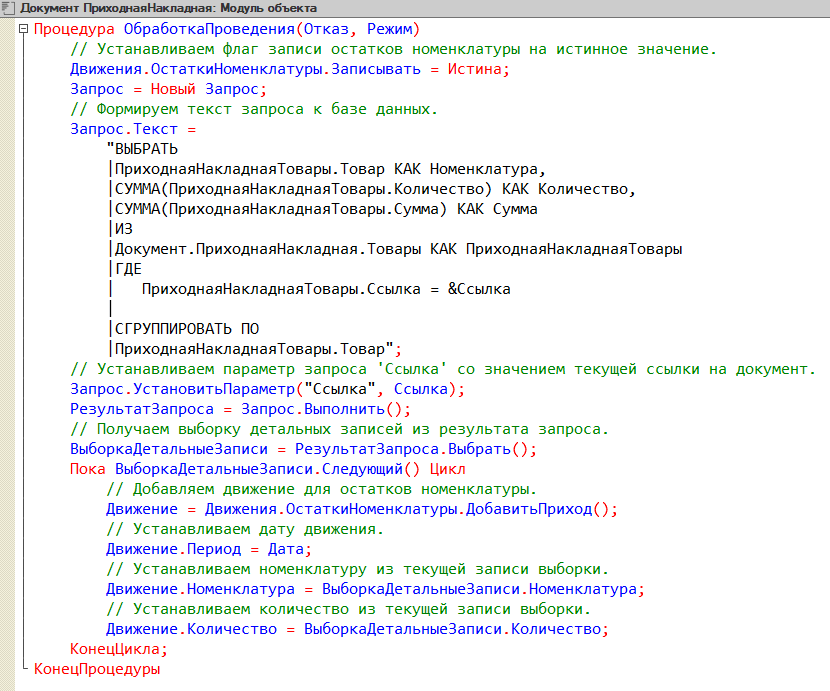Image resolution: width=830 pixels, height=691 pixels.
Task: Click the keyword 'Цикл' at the loop line end
Action: (x=448, y=469)
